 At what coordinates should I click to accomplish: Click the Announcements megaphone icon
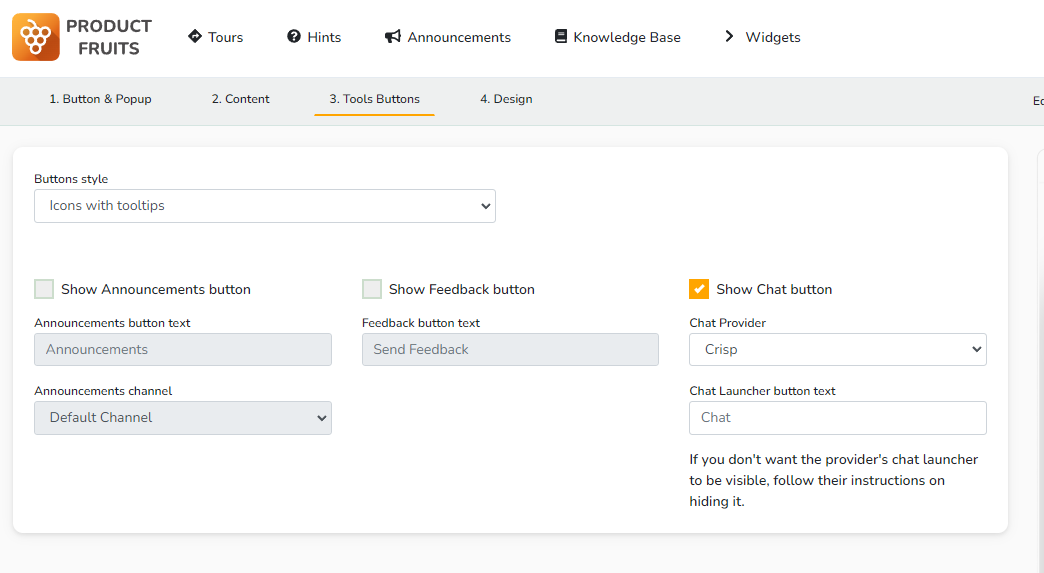tap(393, 37)
